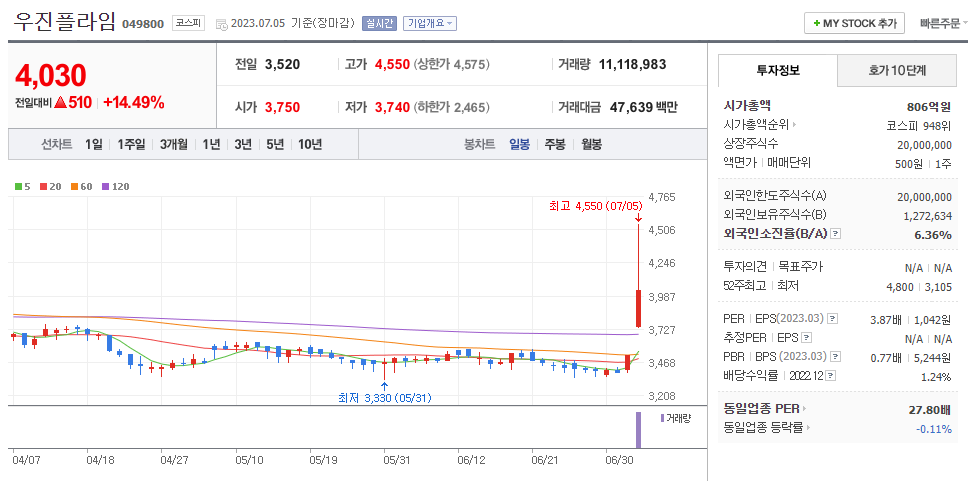
Task: Click the 동일업종 PER value 27.80배
Action: point(930,409)
